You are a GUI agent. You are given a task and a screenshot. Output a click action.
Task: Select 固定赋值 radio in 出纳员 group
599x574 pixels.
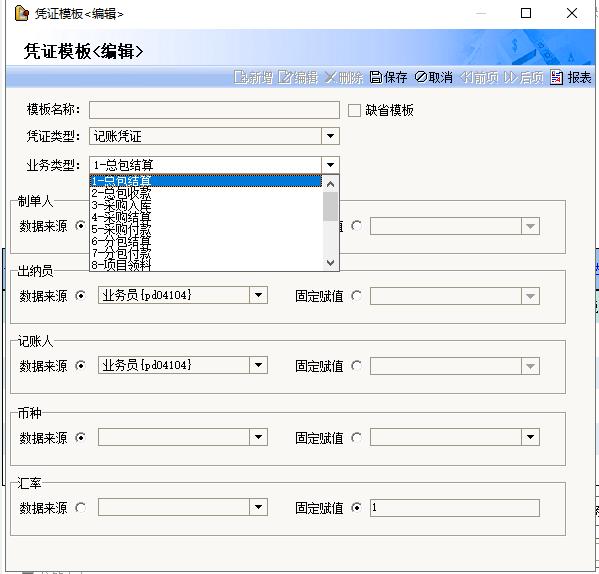tap(356, 296)
